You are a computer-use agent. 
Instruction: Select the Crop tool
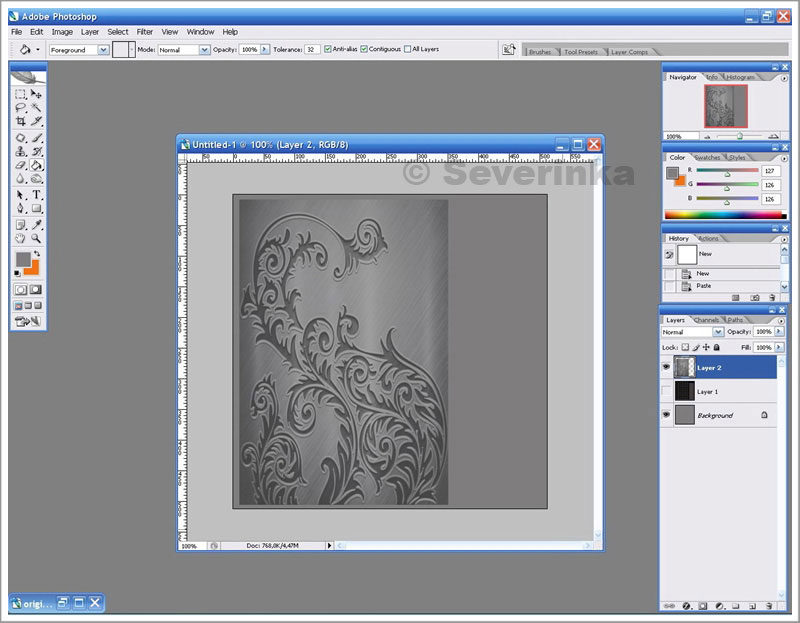(x=21, y=122)
